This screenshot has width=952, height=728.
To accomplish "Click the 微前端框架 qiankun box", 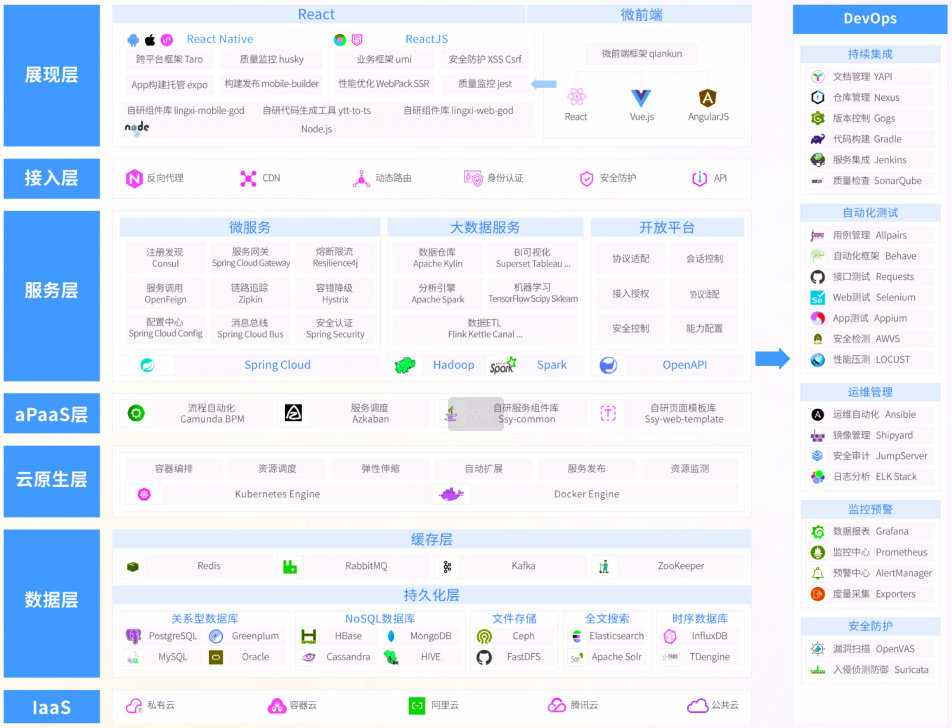I will point(642,54).
